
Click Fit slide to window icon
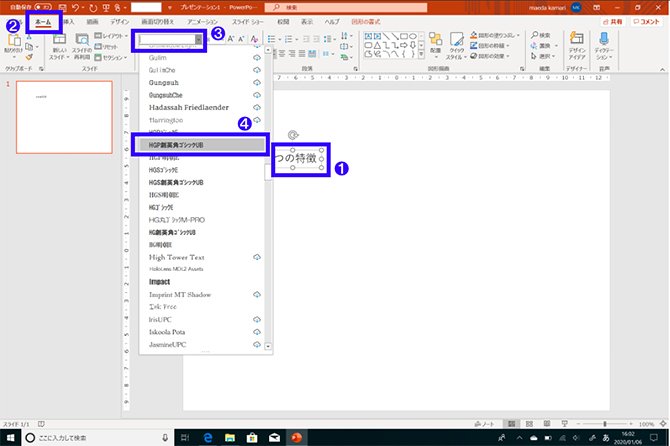[663, 424]
